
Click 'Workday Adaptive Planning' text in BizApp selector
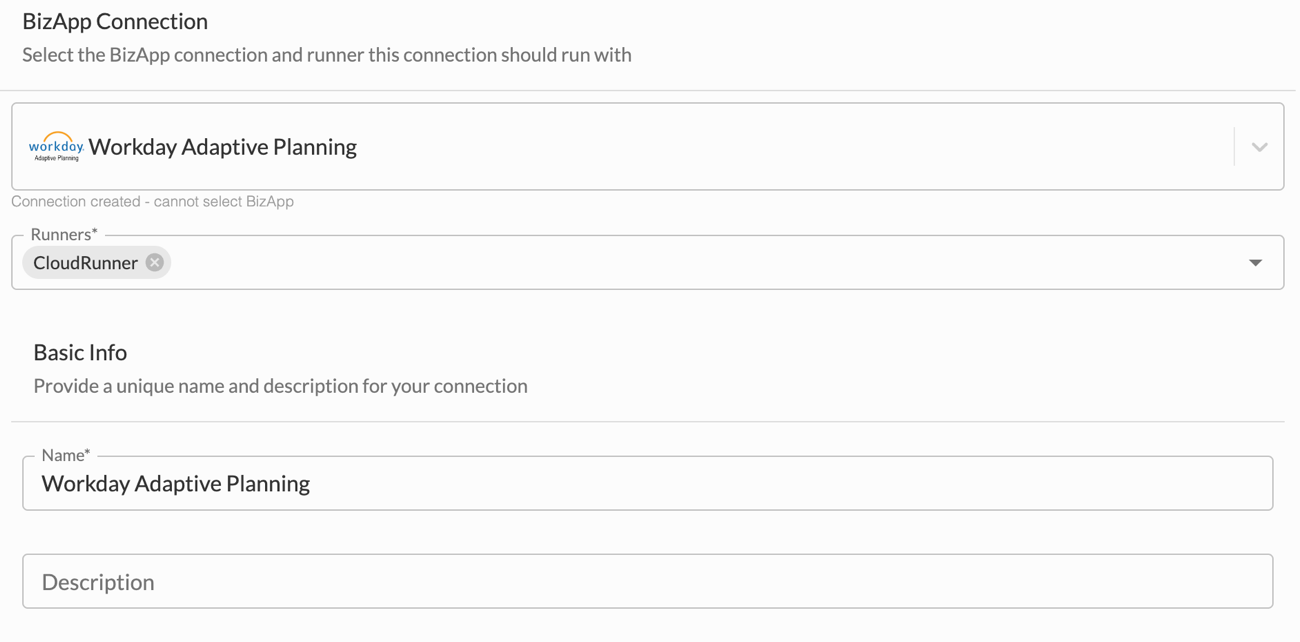coord(222,147)
